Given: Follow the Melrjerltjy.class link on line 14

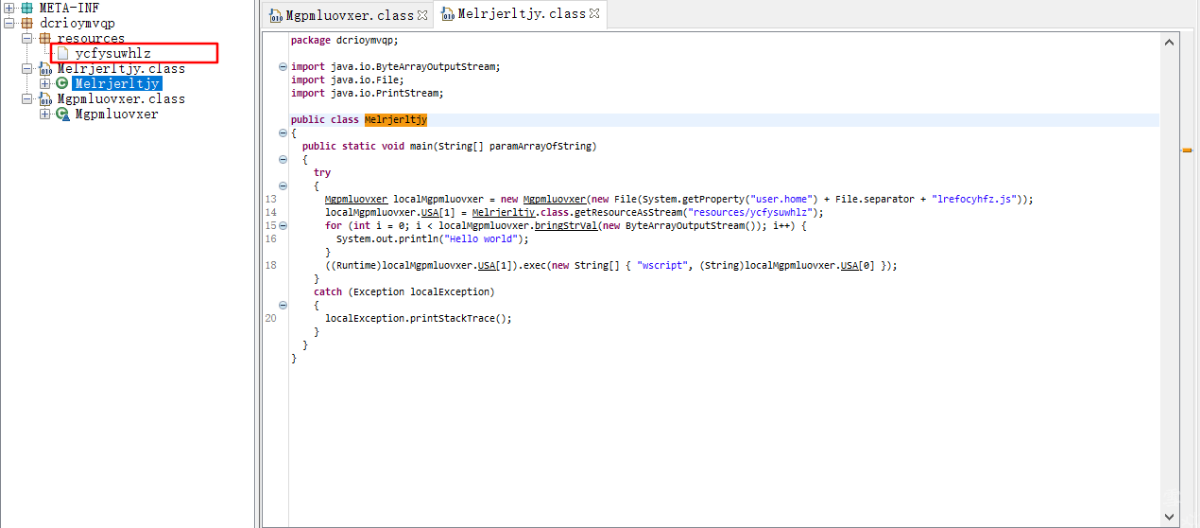Looking at the screenshot, I should (504, 212).
